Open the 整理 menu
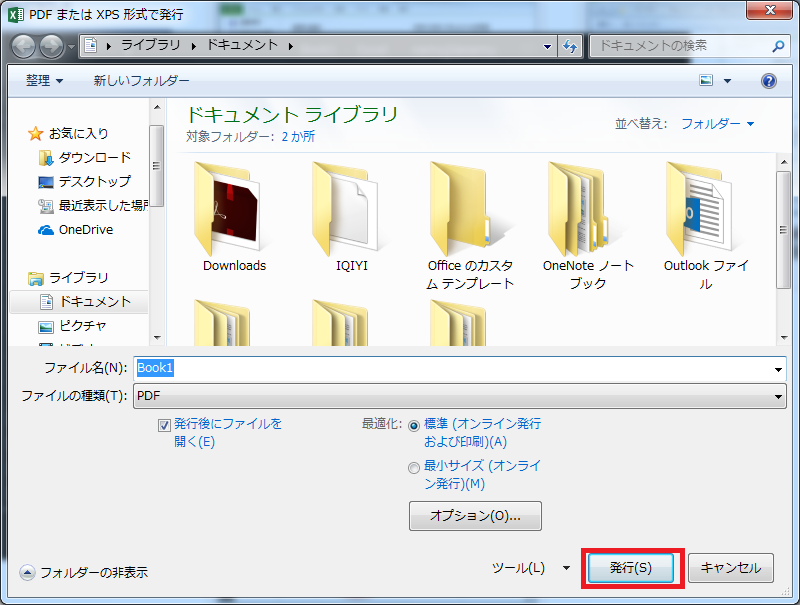Image resolution: width=800 pixels, height=605 pixels. tap(42, 79)
